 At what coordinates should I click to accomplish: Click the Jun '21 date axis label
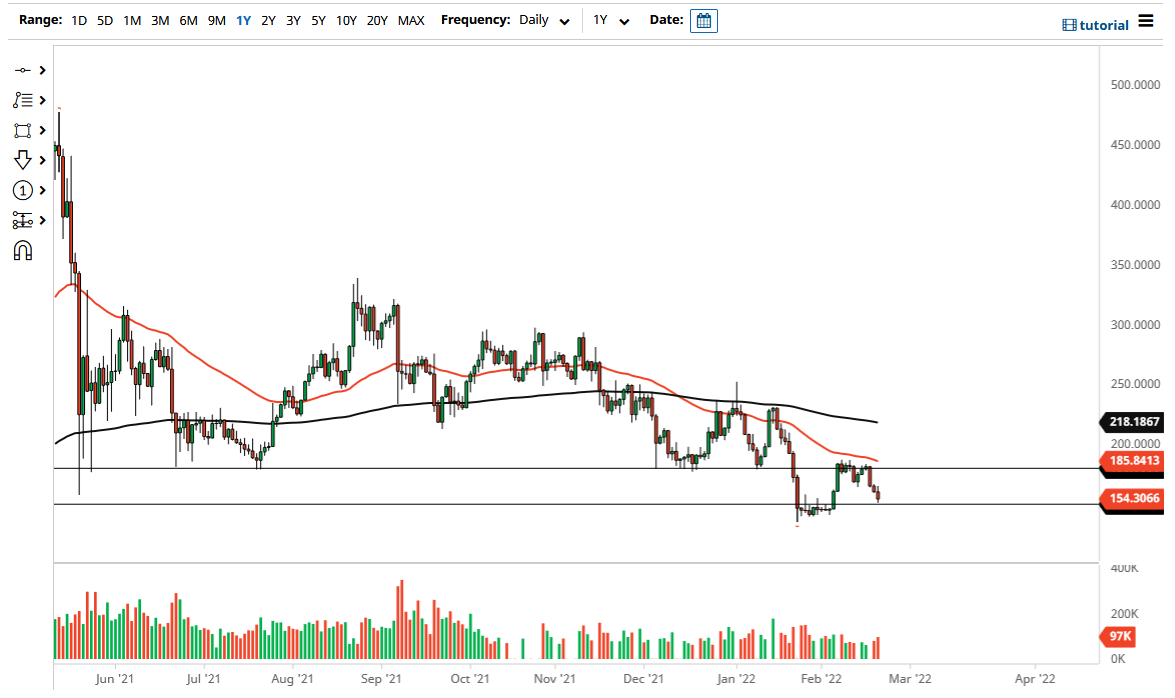coord(115,679)
